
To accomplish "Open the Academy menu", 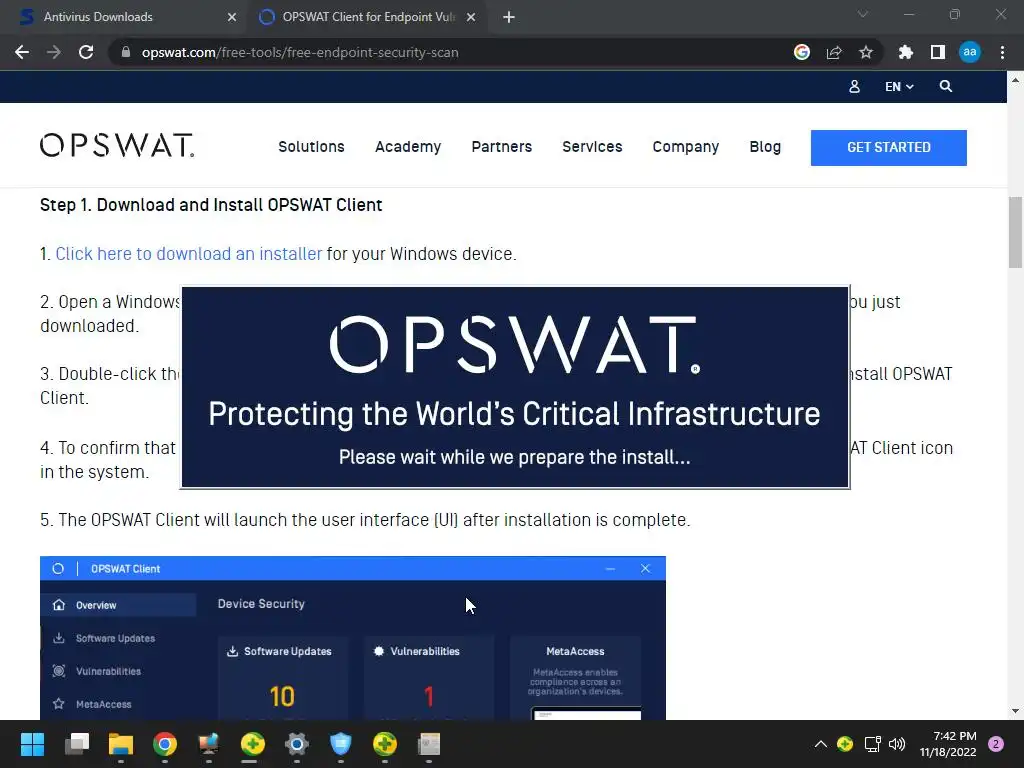I will pos(408,147).
